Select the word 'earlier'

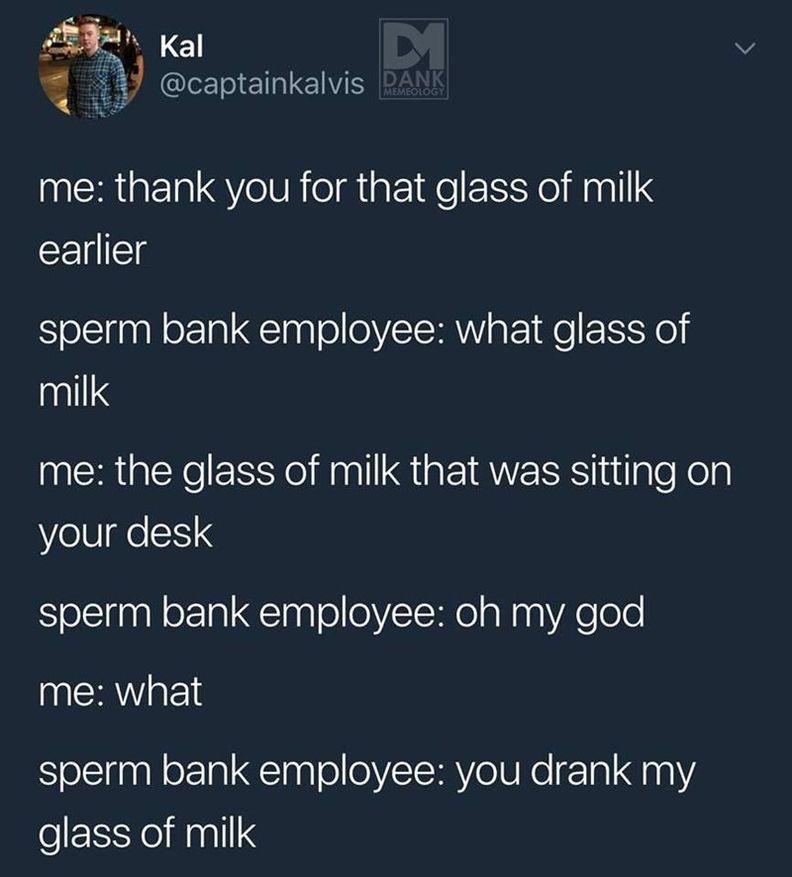[93, 249]
